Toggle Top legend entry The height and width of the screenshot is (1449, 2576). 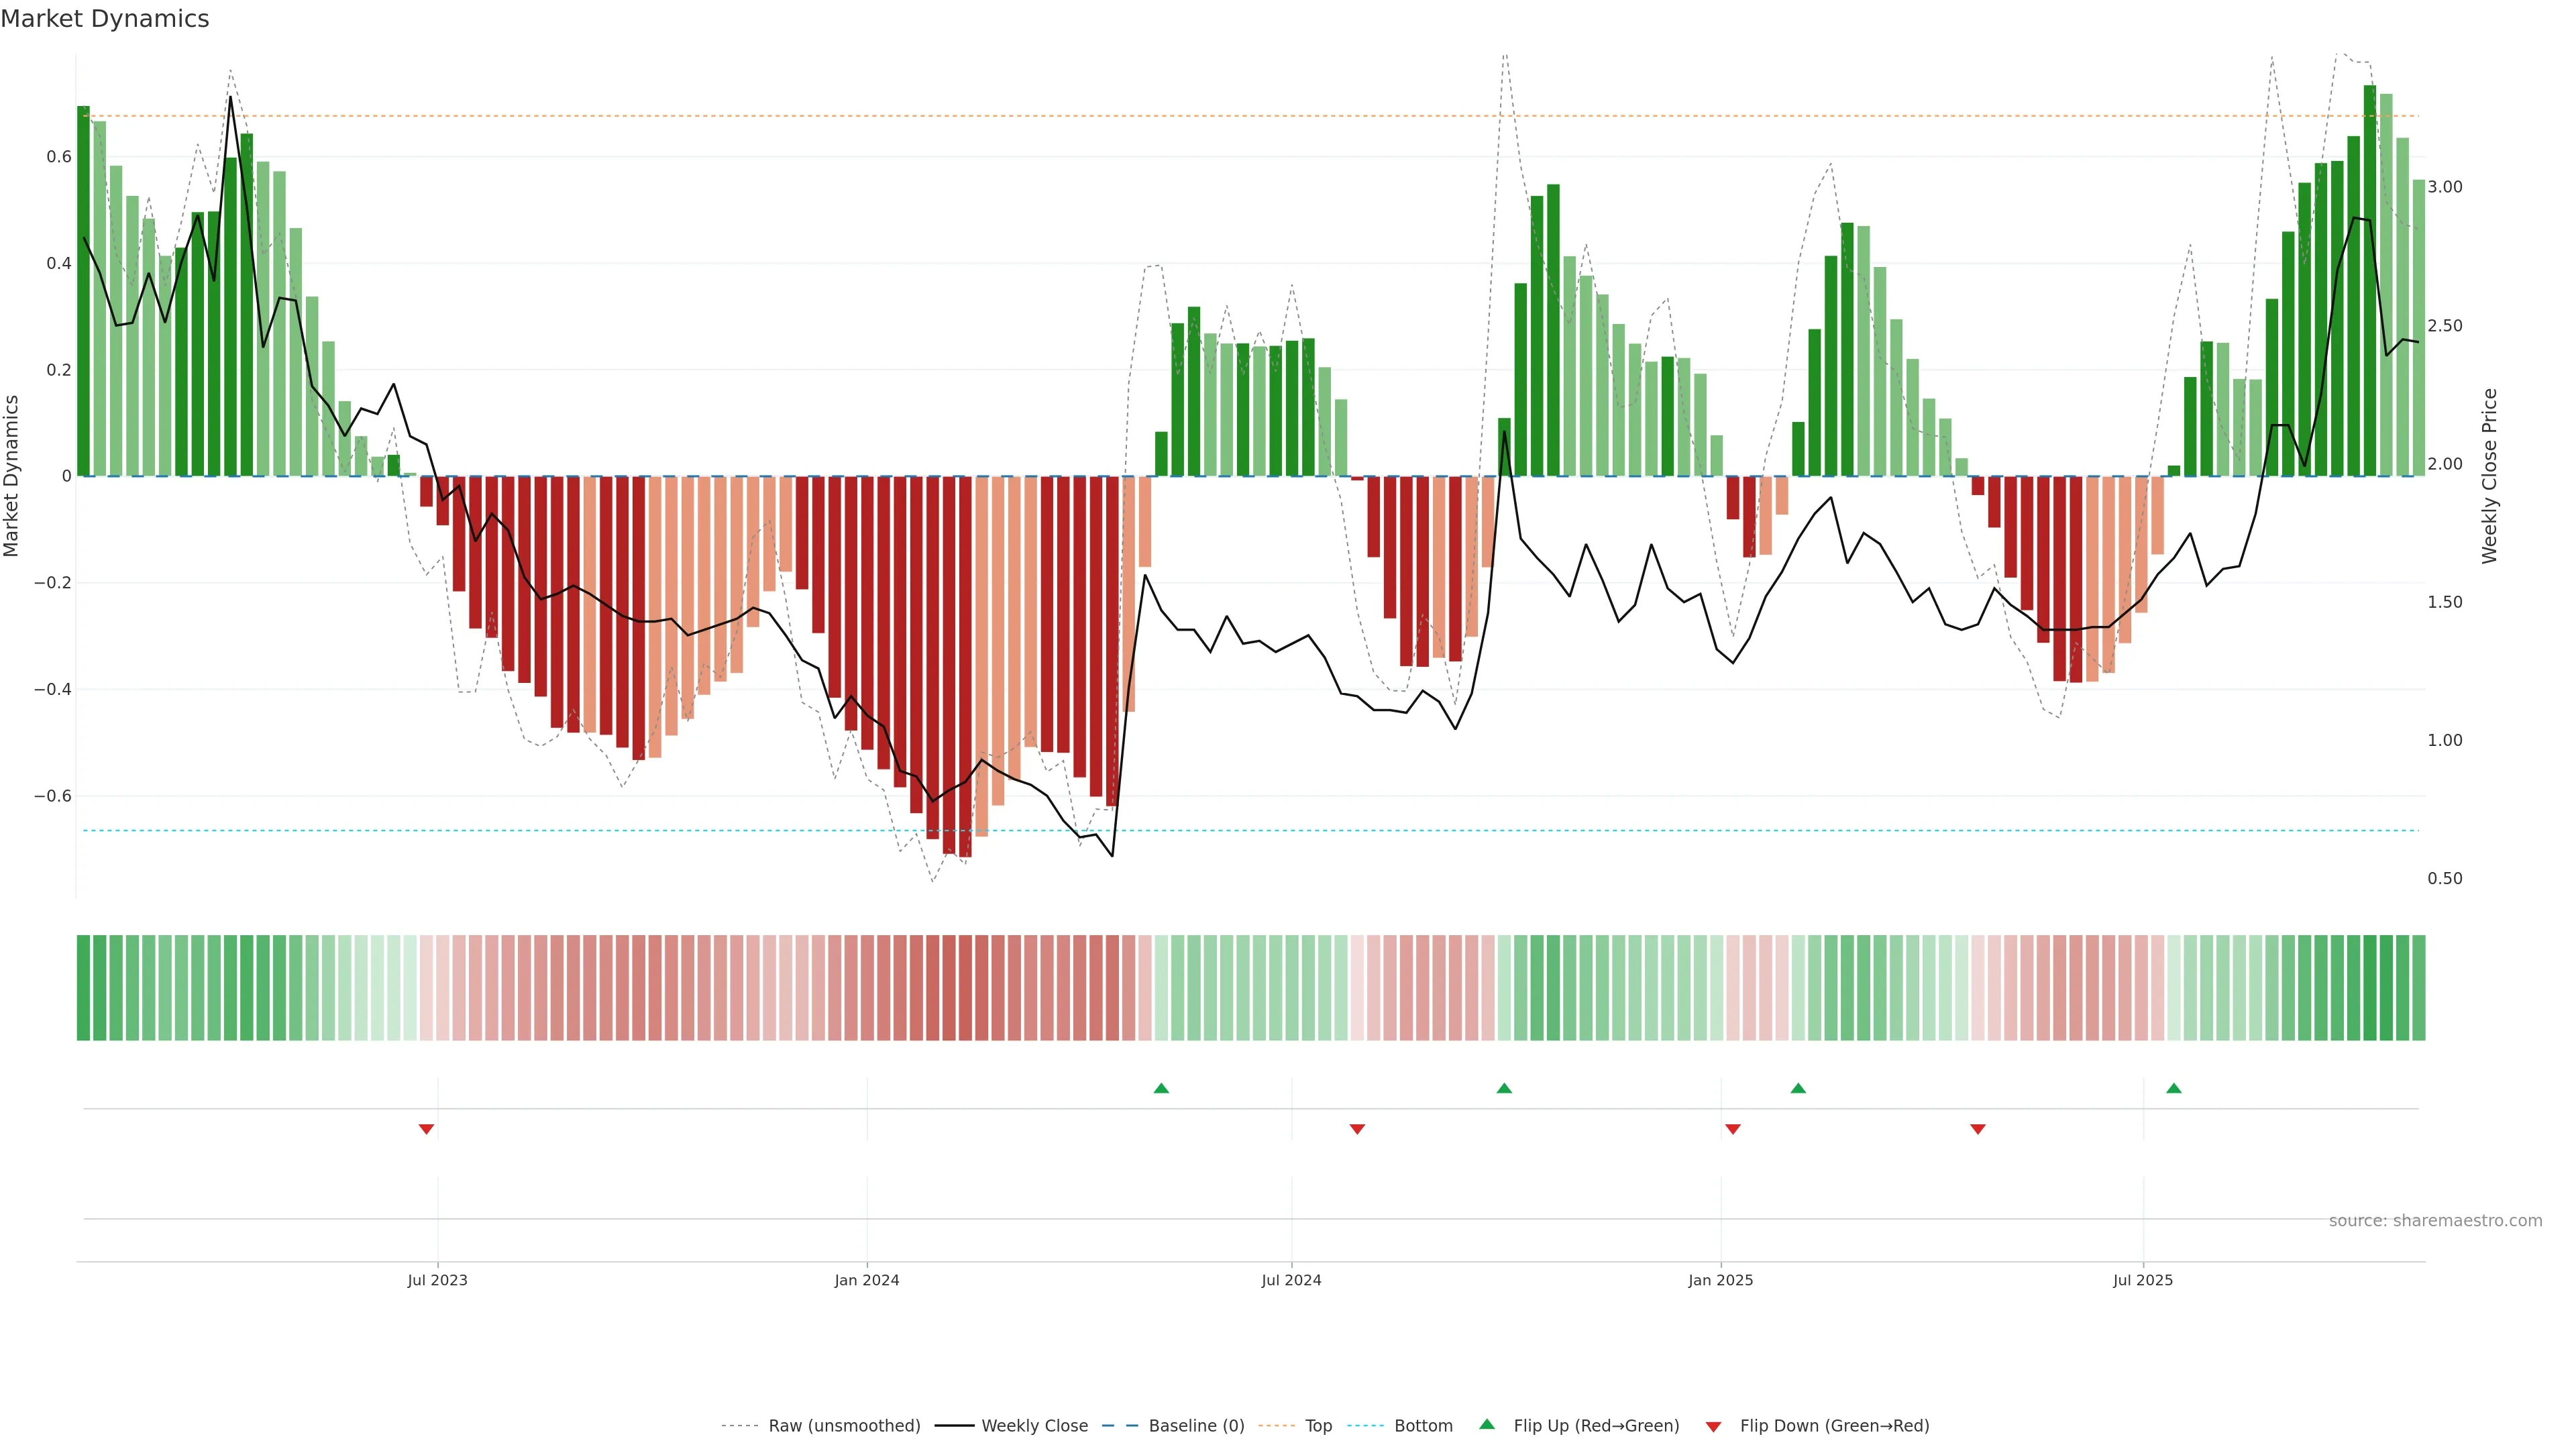pyautogui.click(x=1317, y=1426)
